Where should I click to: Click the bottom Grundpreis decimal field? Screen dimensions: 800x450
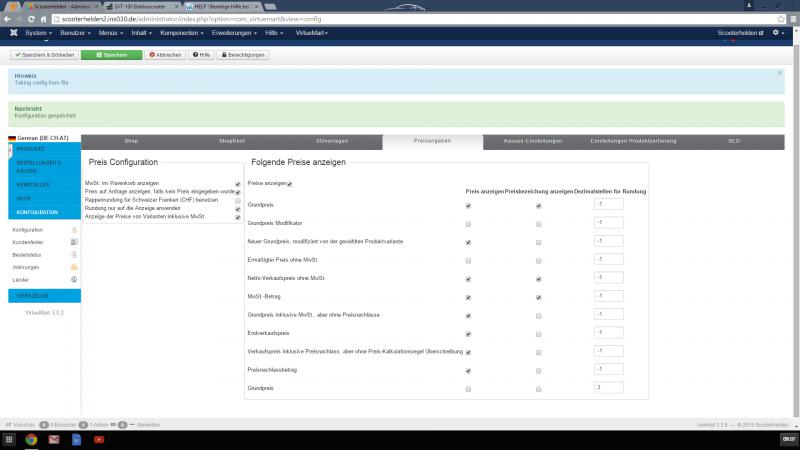tap(608, 387)
